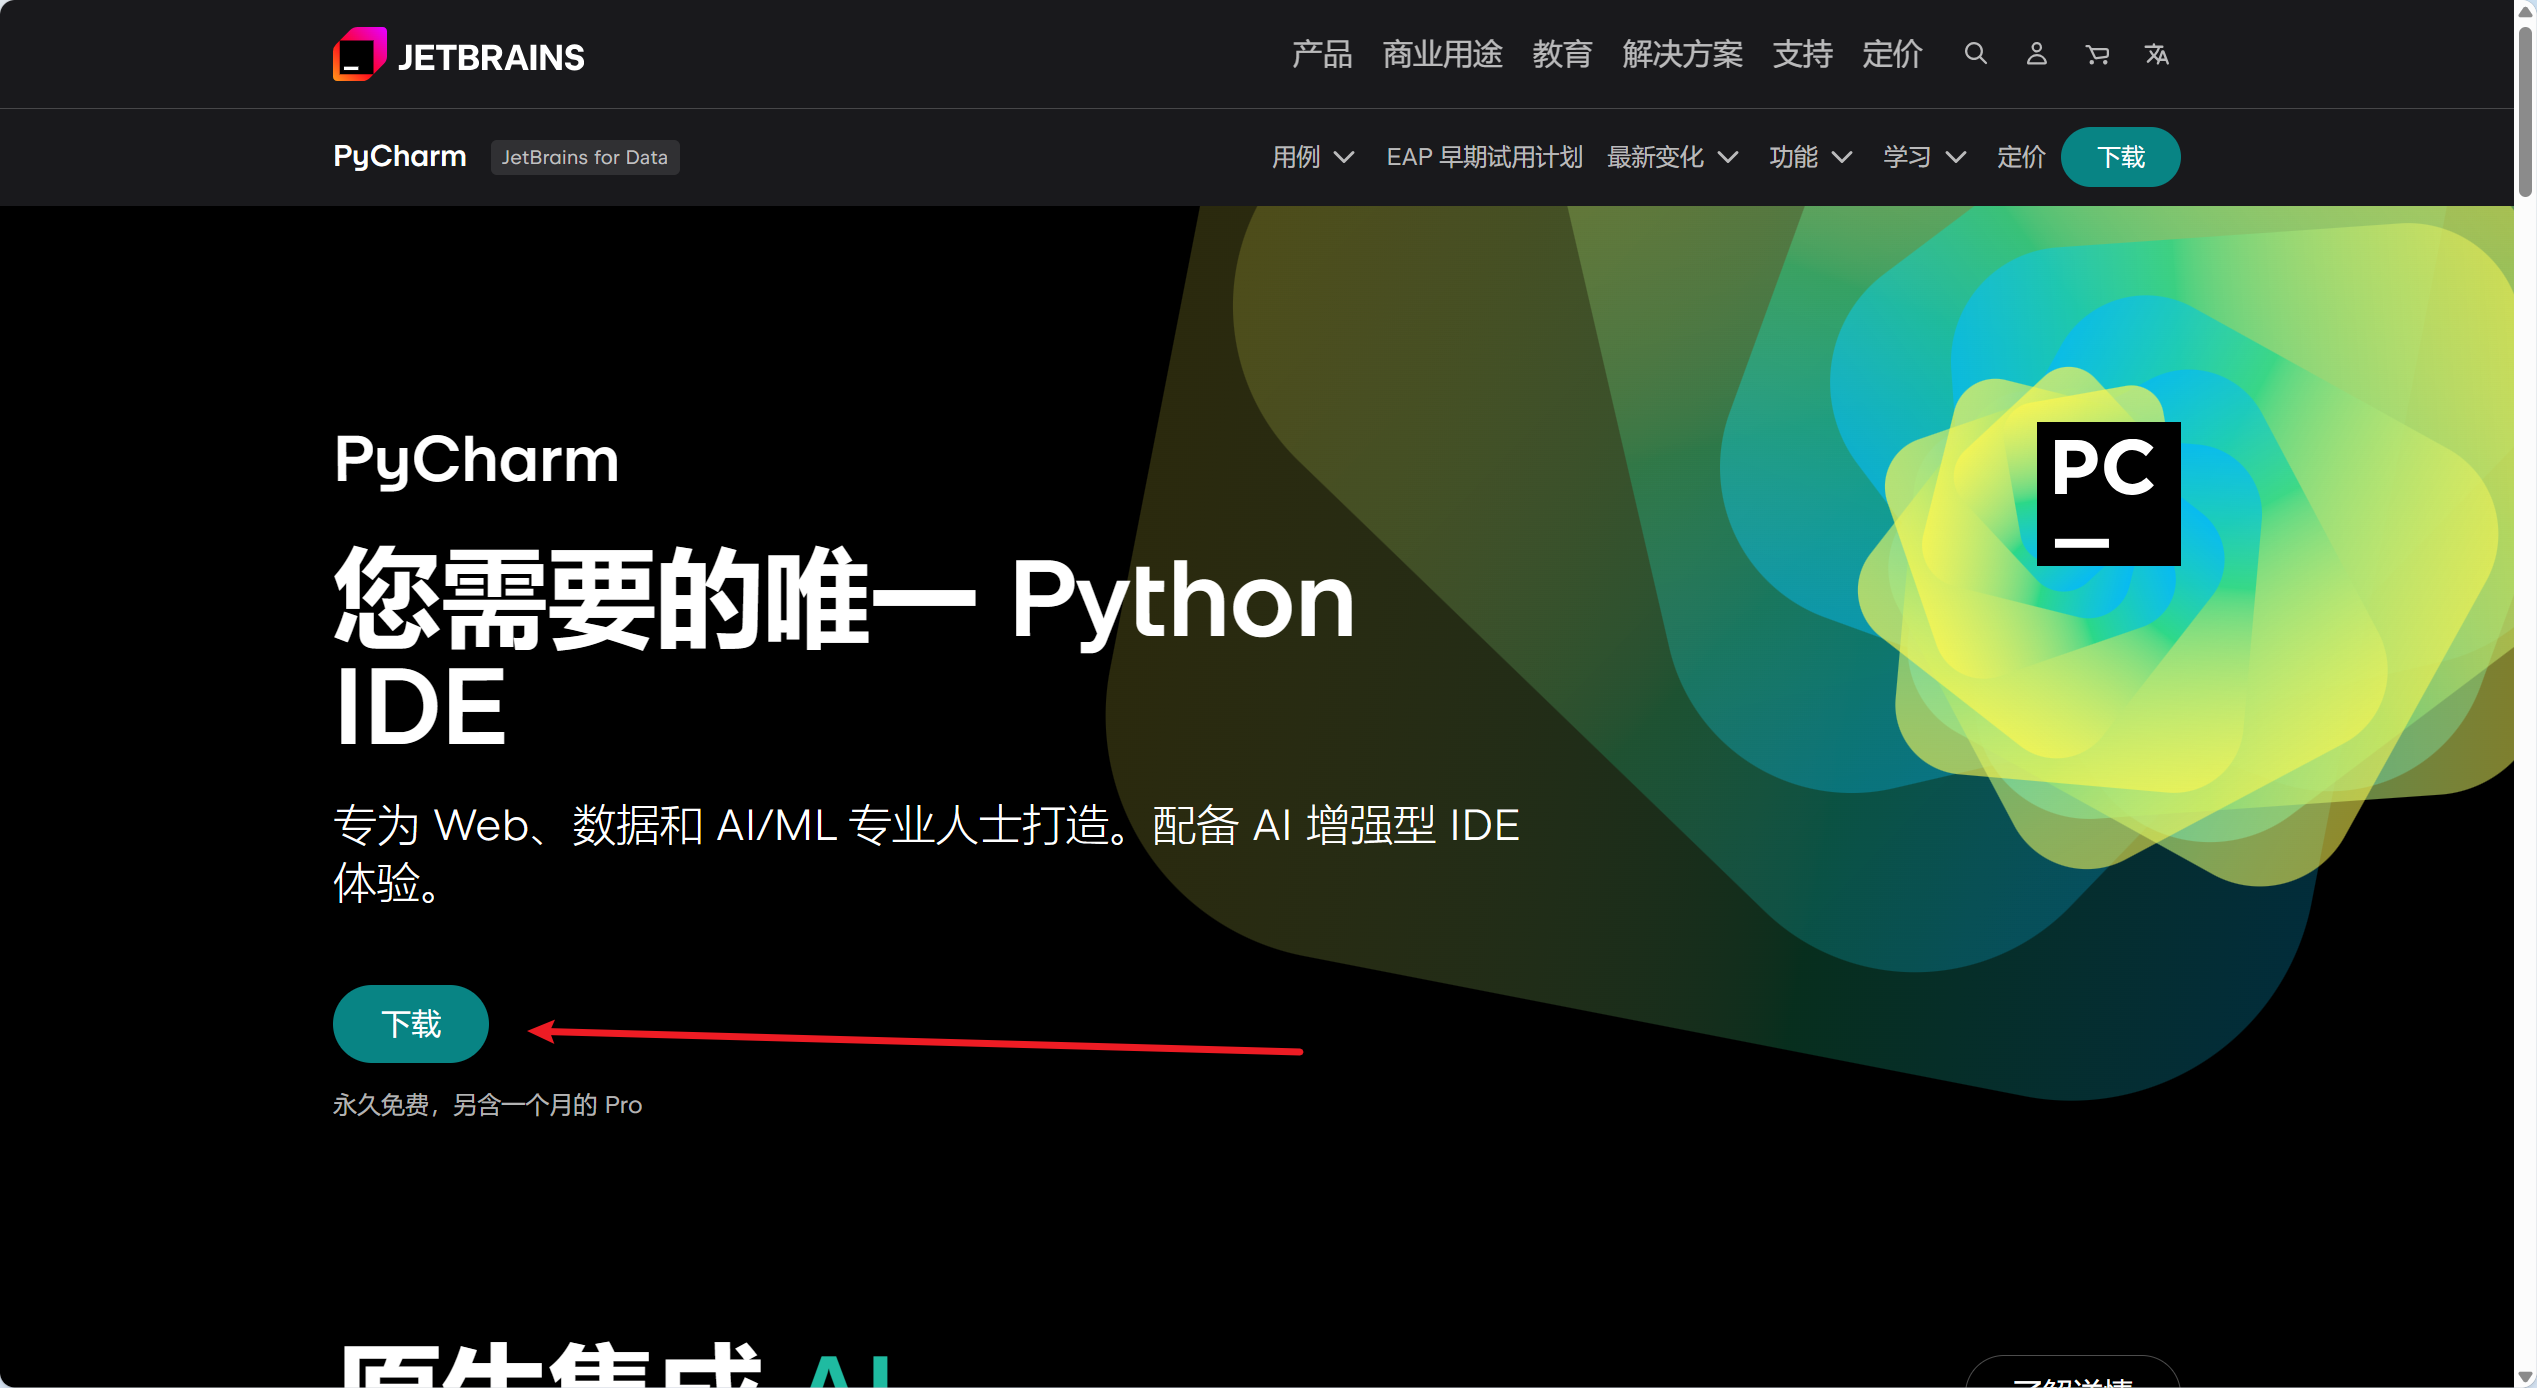
Task: Open the top-bar 定价 menu item
Action: pyautogui.click(x=1892, y=54)
